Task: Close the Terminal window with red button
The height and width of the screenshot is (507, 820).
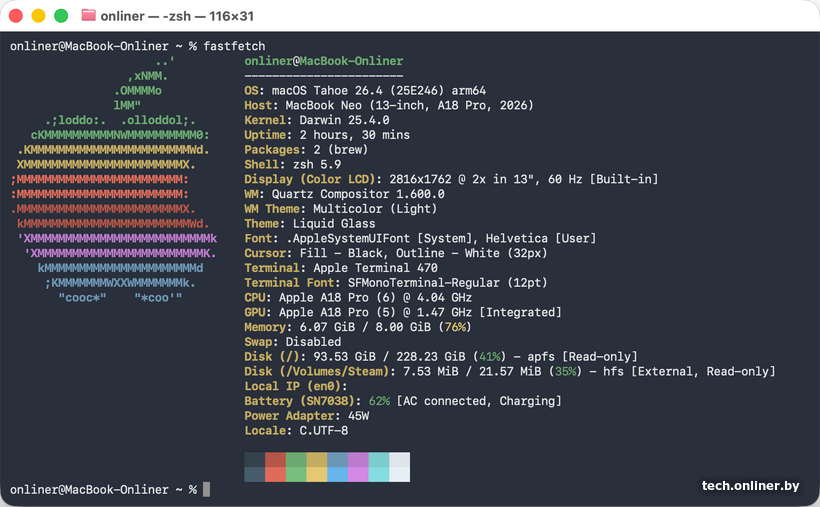Action: pyautogui.click(x=16, y=16)
